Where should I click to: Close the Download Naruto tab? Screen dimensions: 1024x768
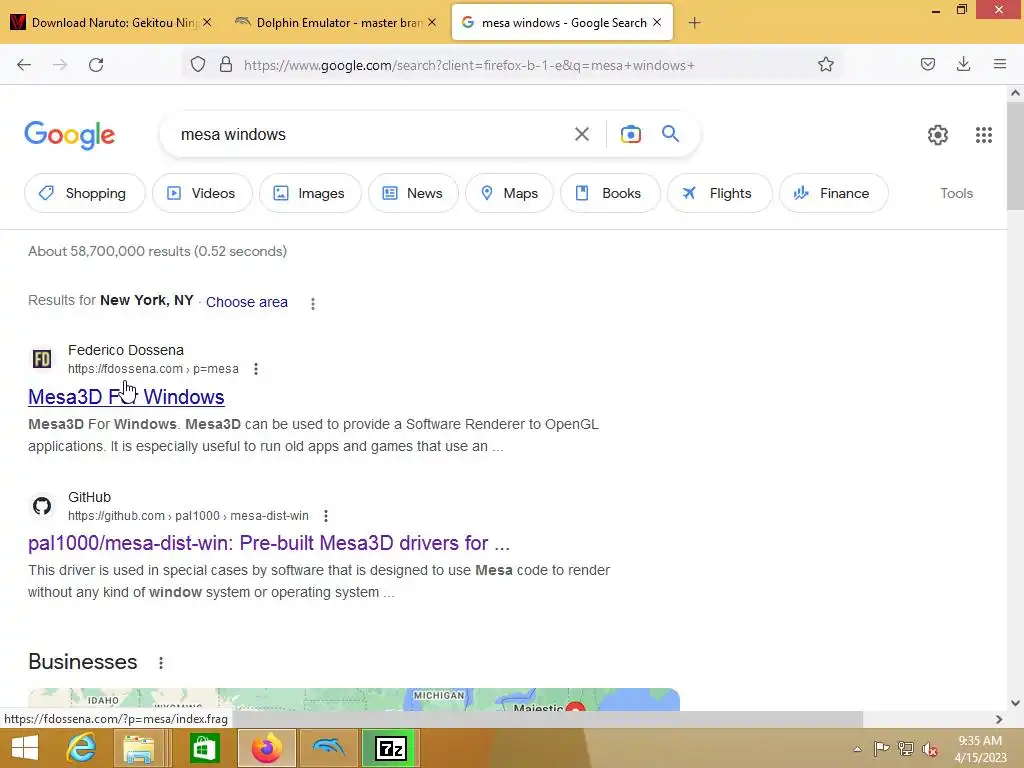[207, 22]
